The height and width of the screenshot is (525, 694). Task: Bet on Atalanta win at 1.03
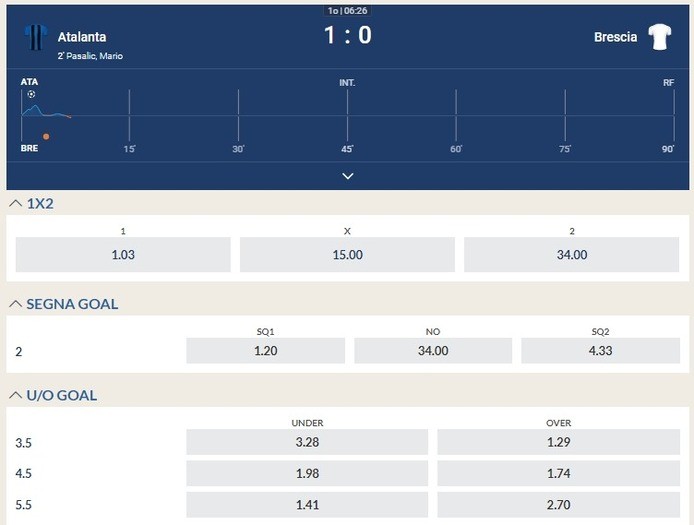(123, 255)
